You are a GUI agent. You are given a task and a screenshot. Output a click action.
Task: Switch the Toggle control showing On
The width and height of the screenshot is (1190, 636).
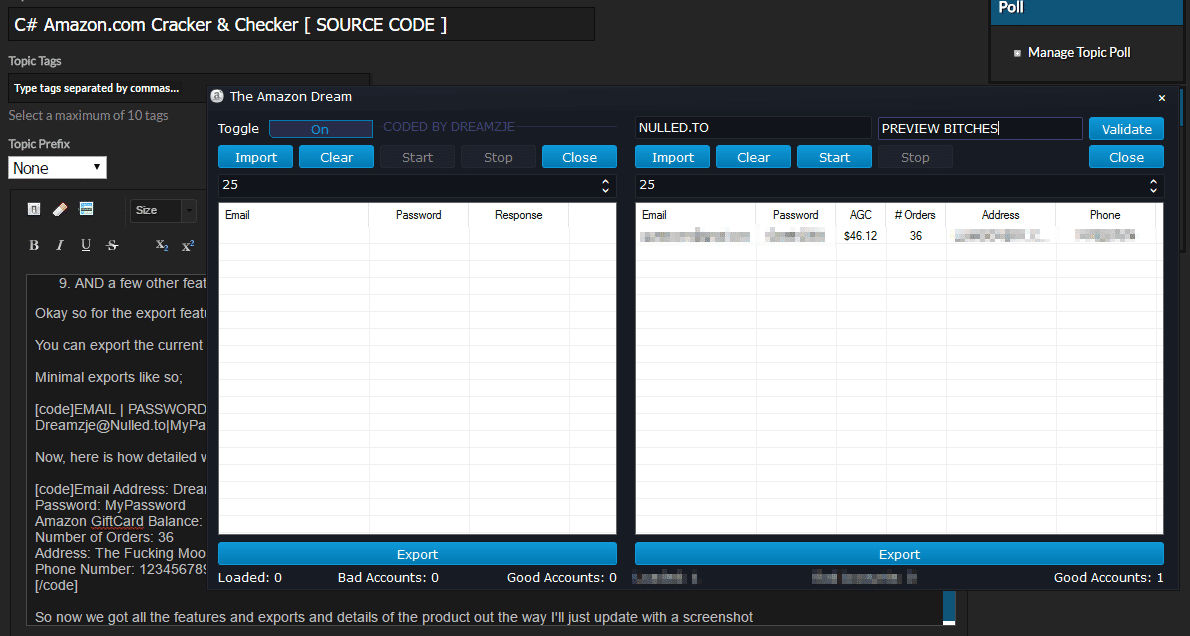(x=320, y=129)
